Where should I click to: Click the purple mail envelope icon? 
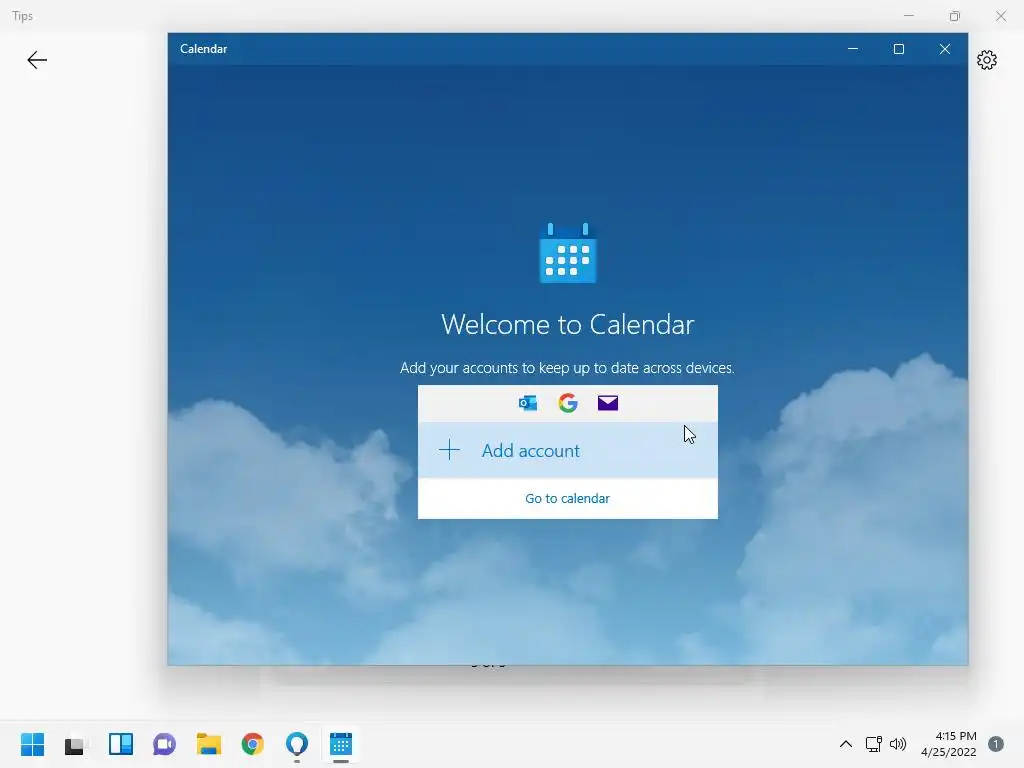click(608, 403)
